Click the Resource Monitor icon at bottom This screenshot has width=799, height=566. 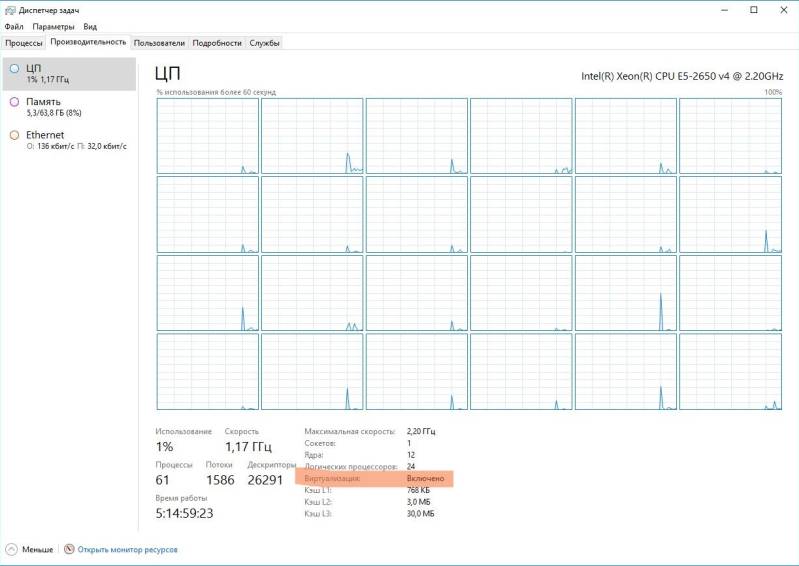69,549
